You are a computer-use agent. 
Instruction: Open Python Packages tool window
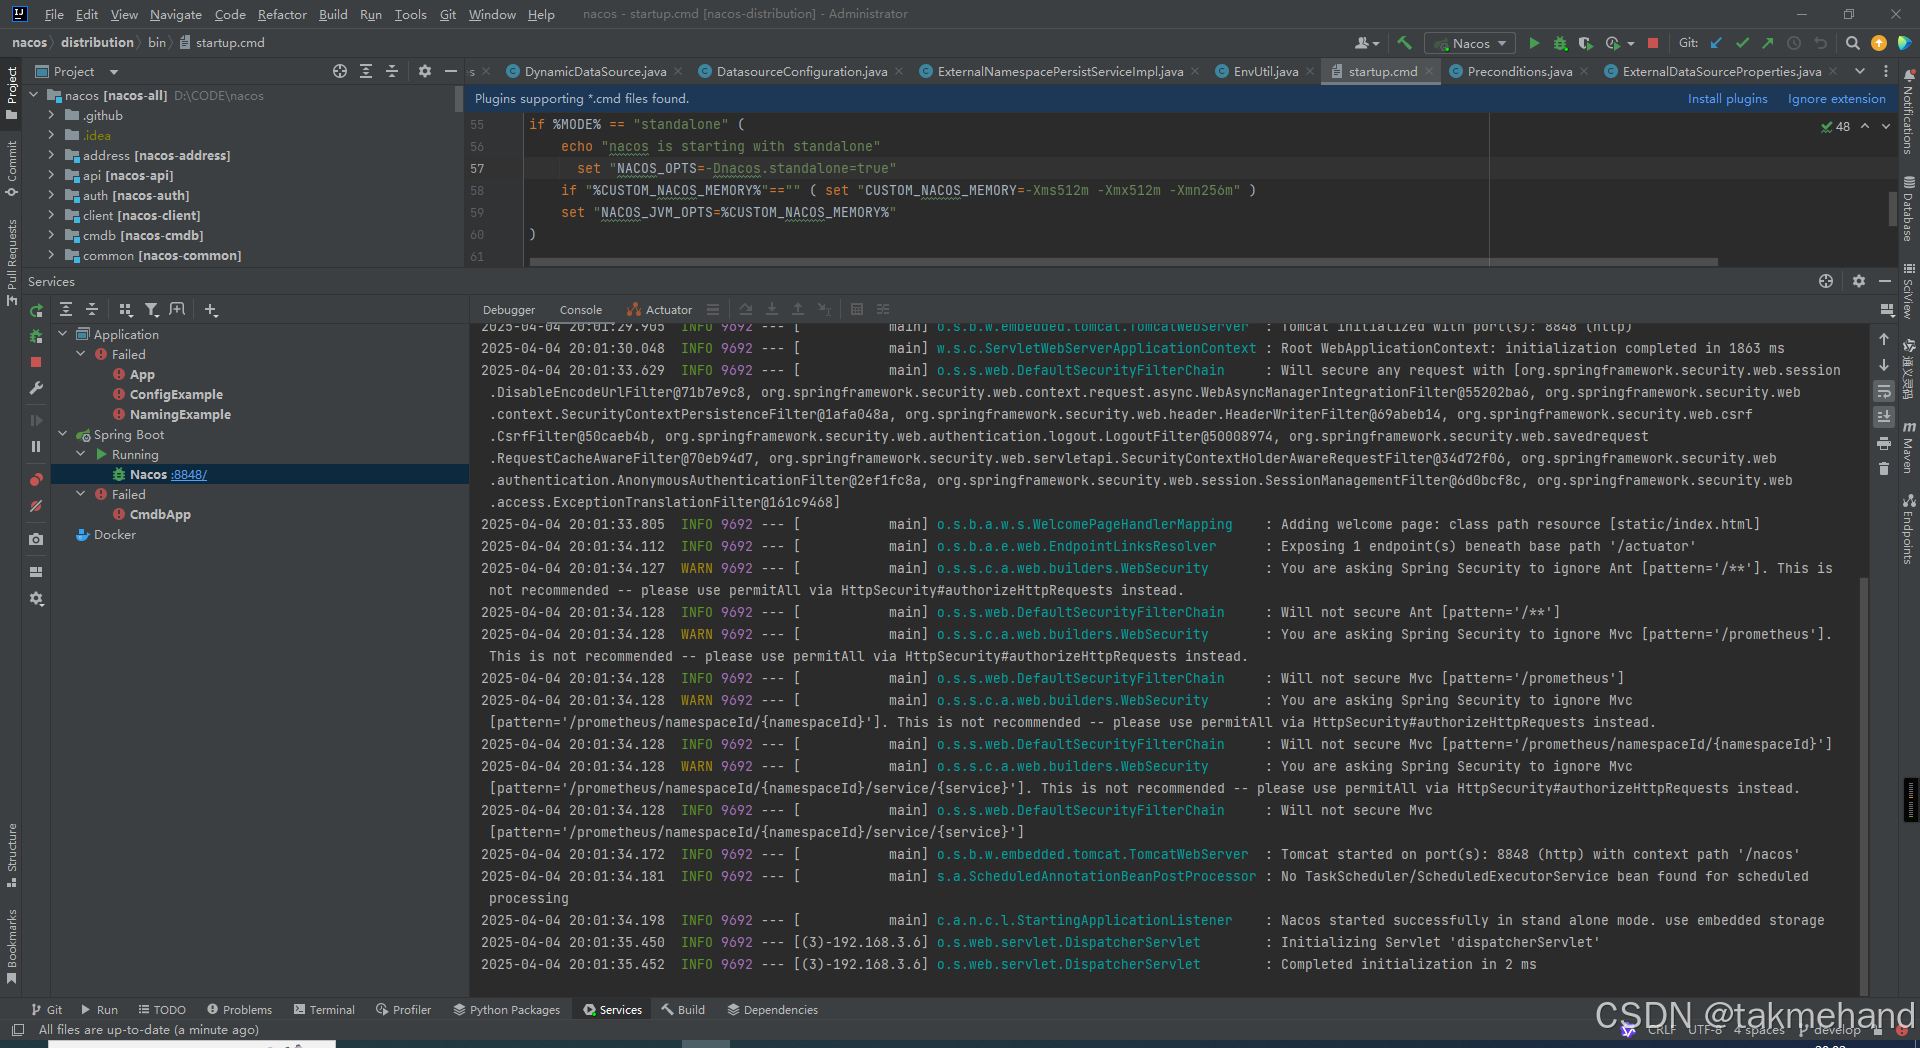(x=506, y=1010)
